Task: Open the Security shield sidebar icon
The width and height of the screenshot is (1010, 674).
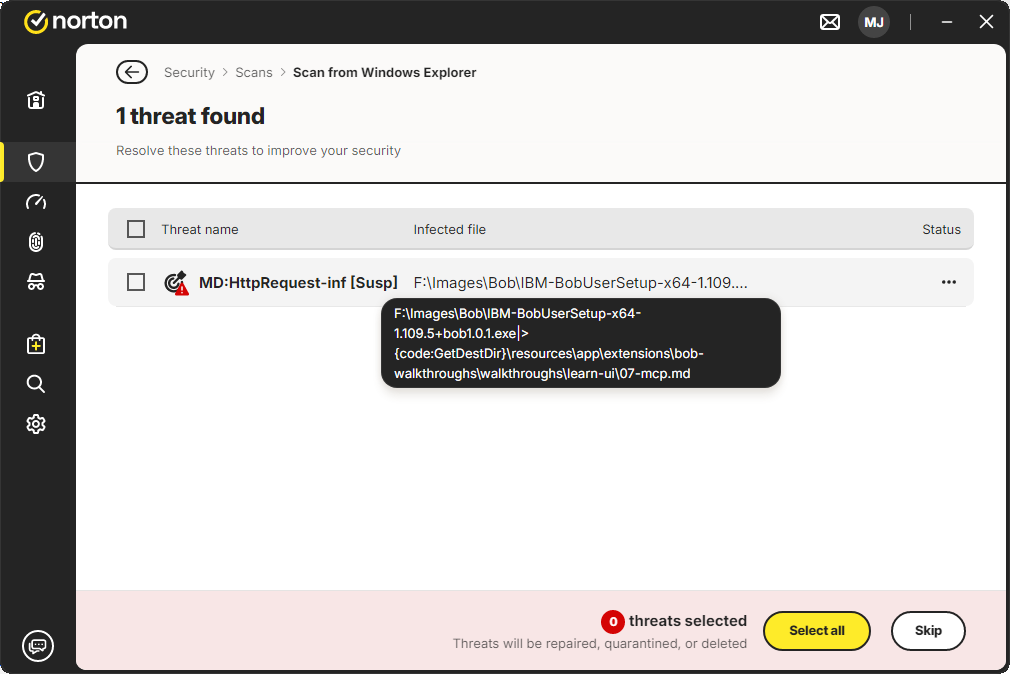Action: click(x=36, y=162)
